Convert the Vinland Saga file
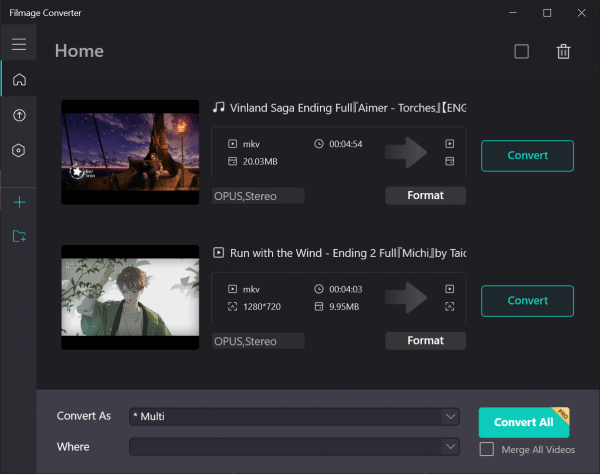The height and width of the screenshot is (474, 600). pyautogui.click(x=527, y=156)
